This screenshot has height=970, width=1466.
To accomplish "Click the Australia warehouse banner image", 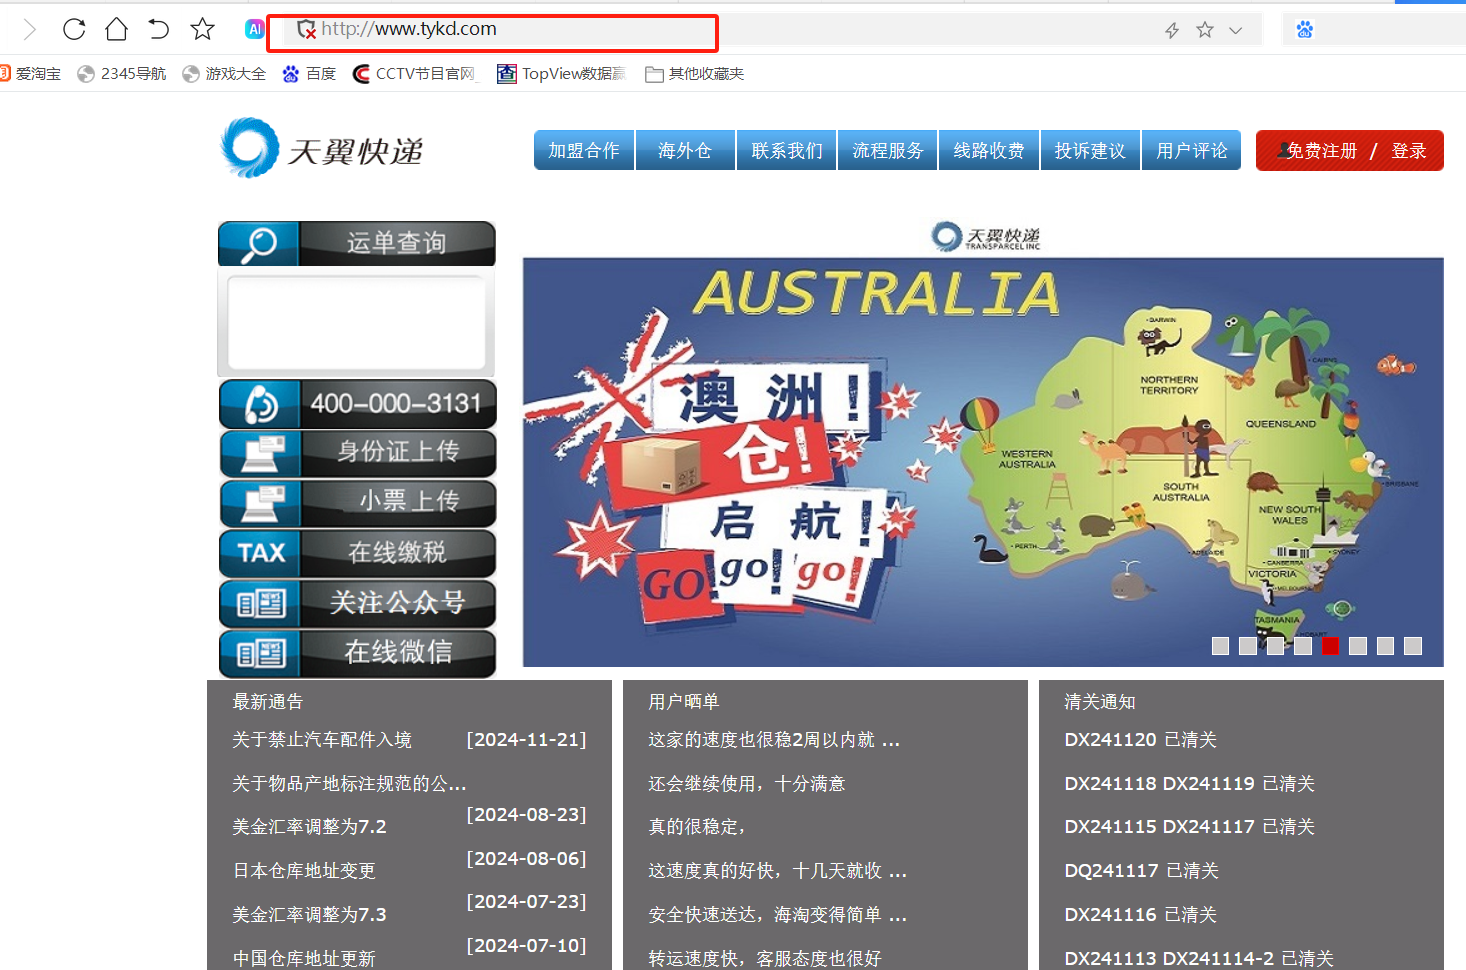I will pyautogui.click(x=982, y=460).
